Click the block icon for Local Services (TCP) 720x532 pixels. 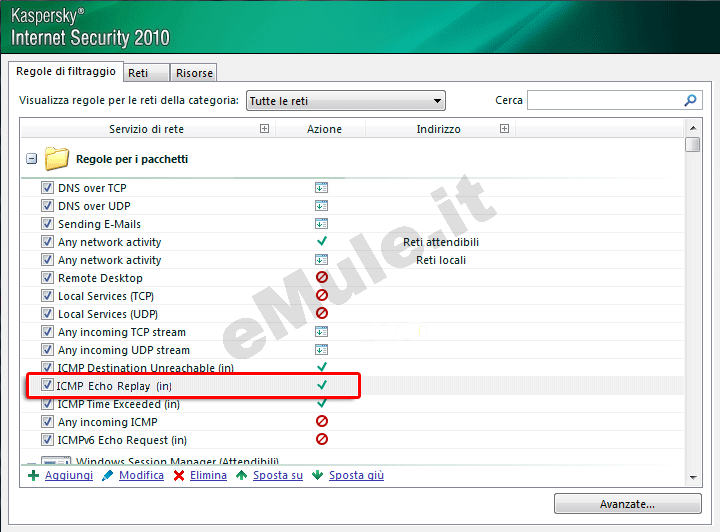(322, 295)
